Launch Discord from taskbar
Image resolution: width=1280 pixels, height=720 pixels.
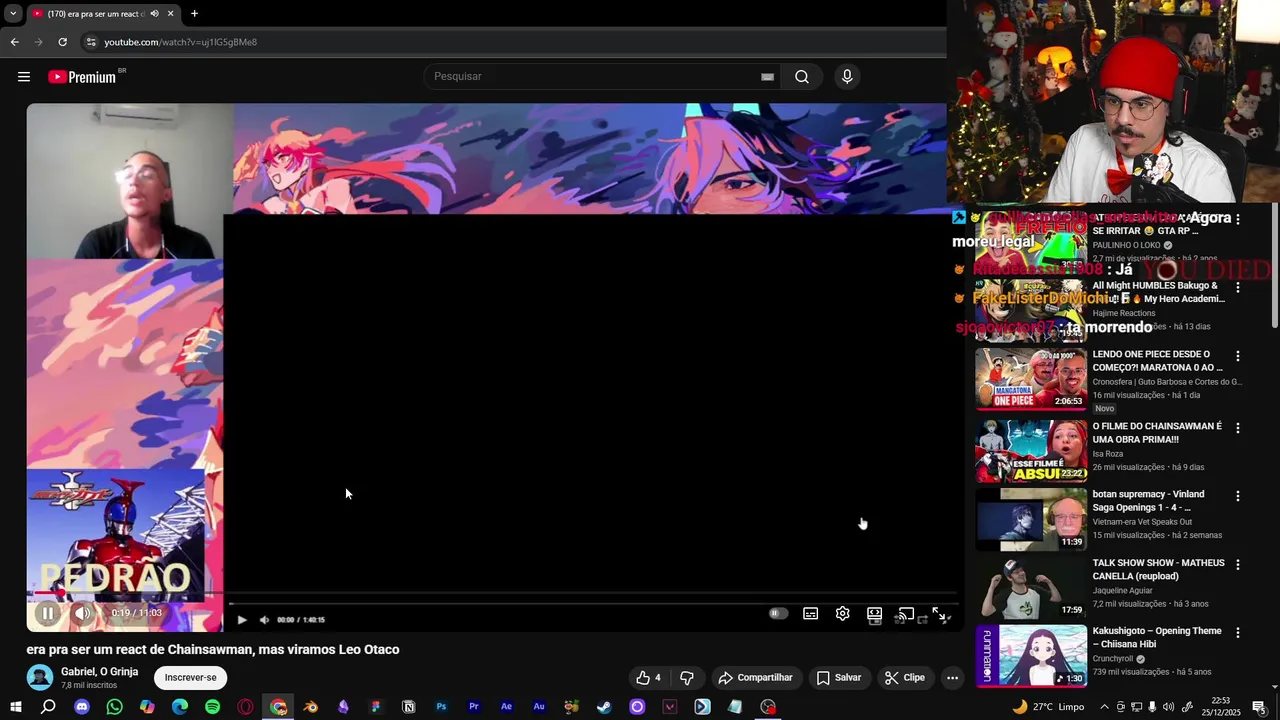[82, 707]
